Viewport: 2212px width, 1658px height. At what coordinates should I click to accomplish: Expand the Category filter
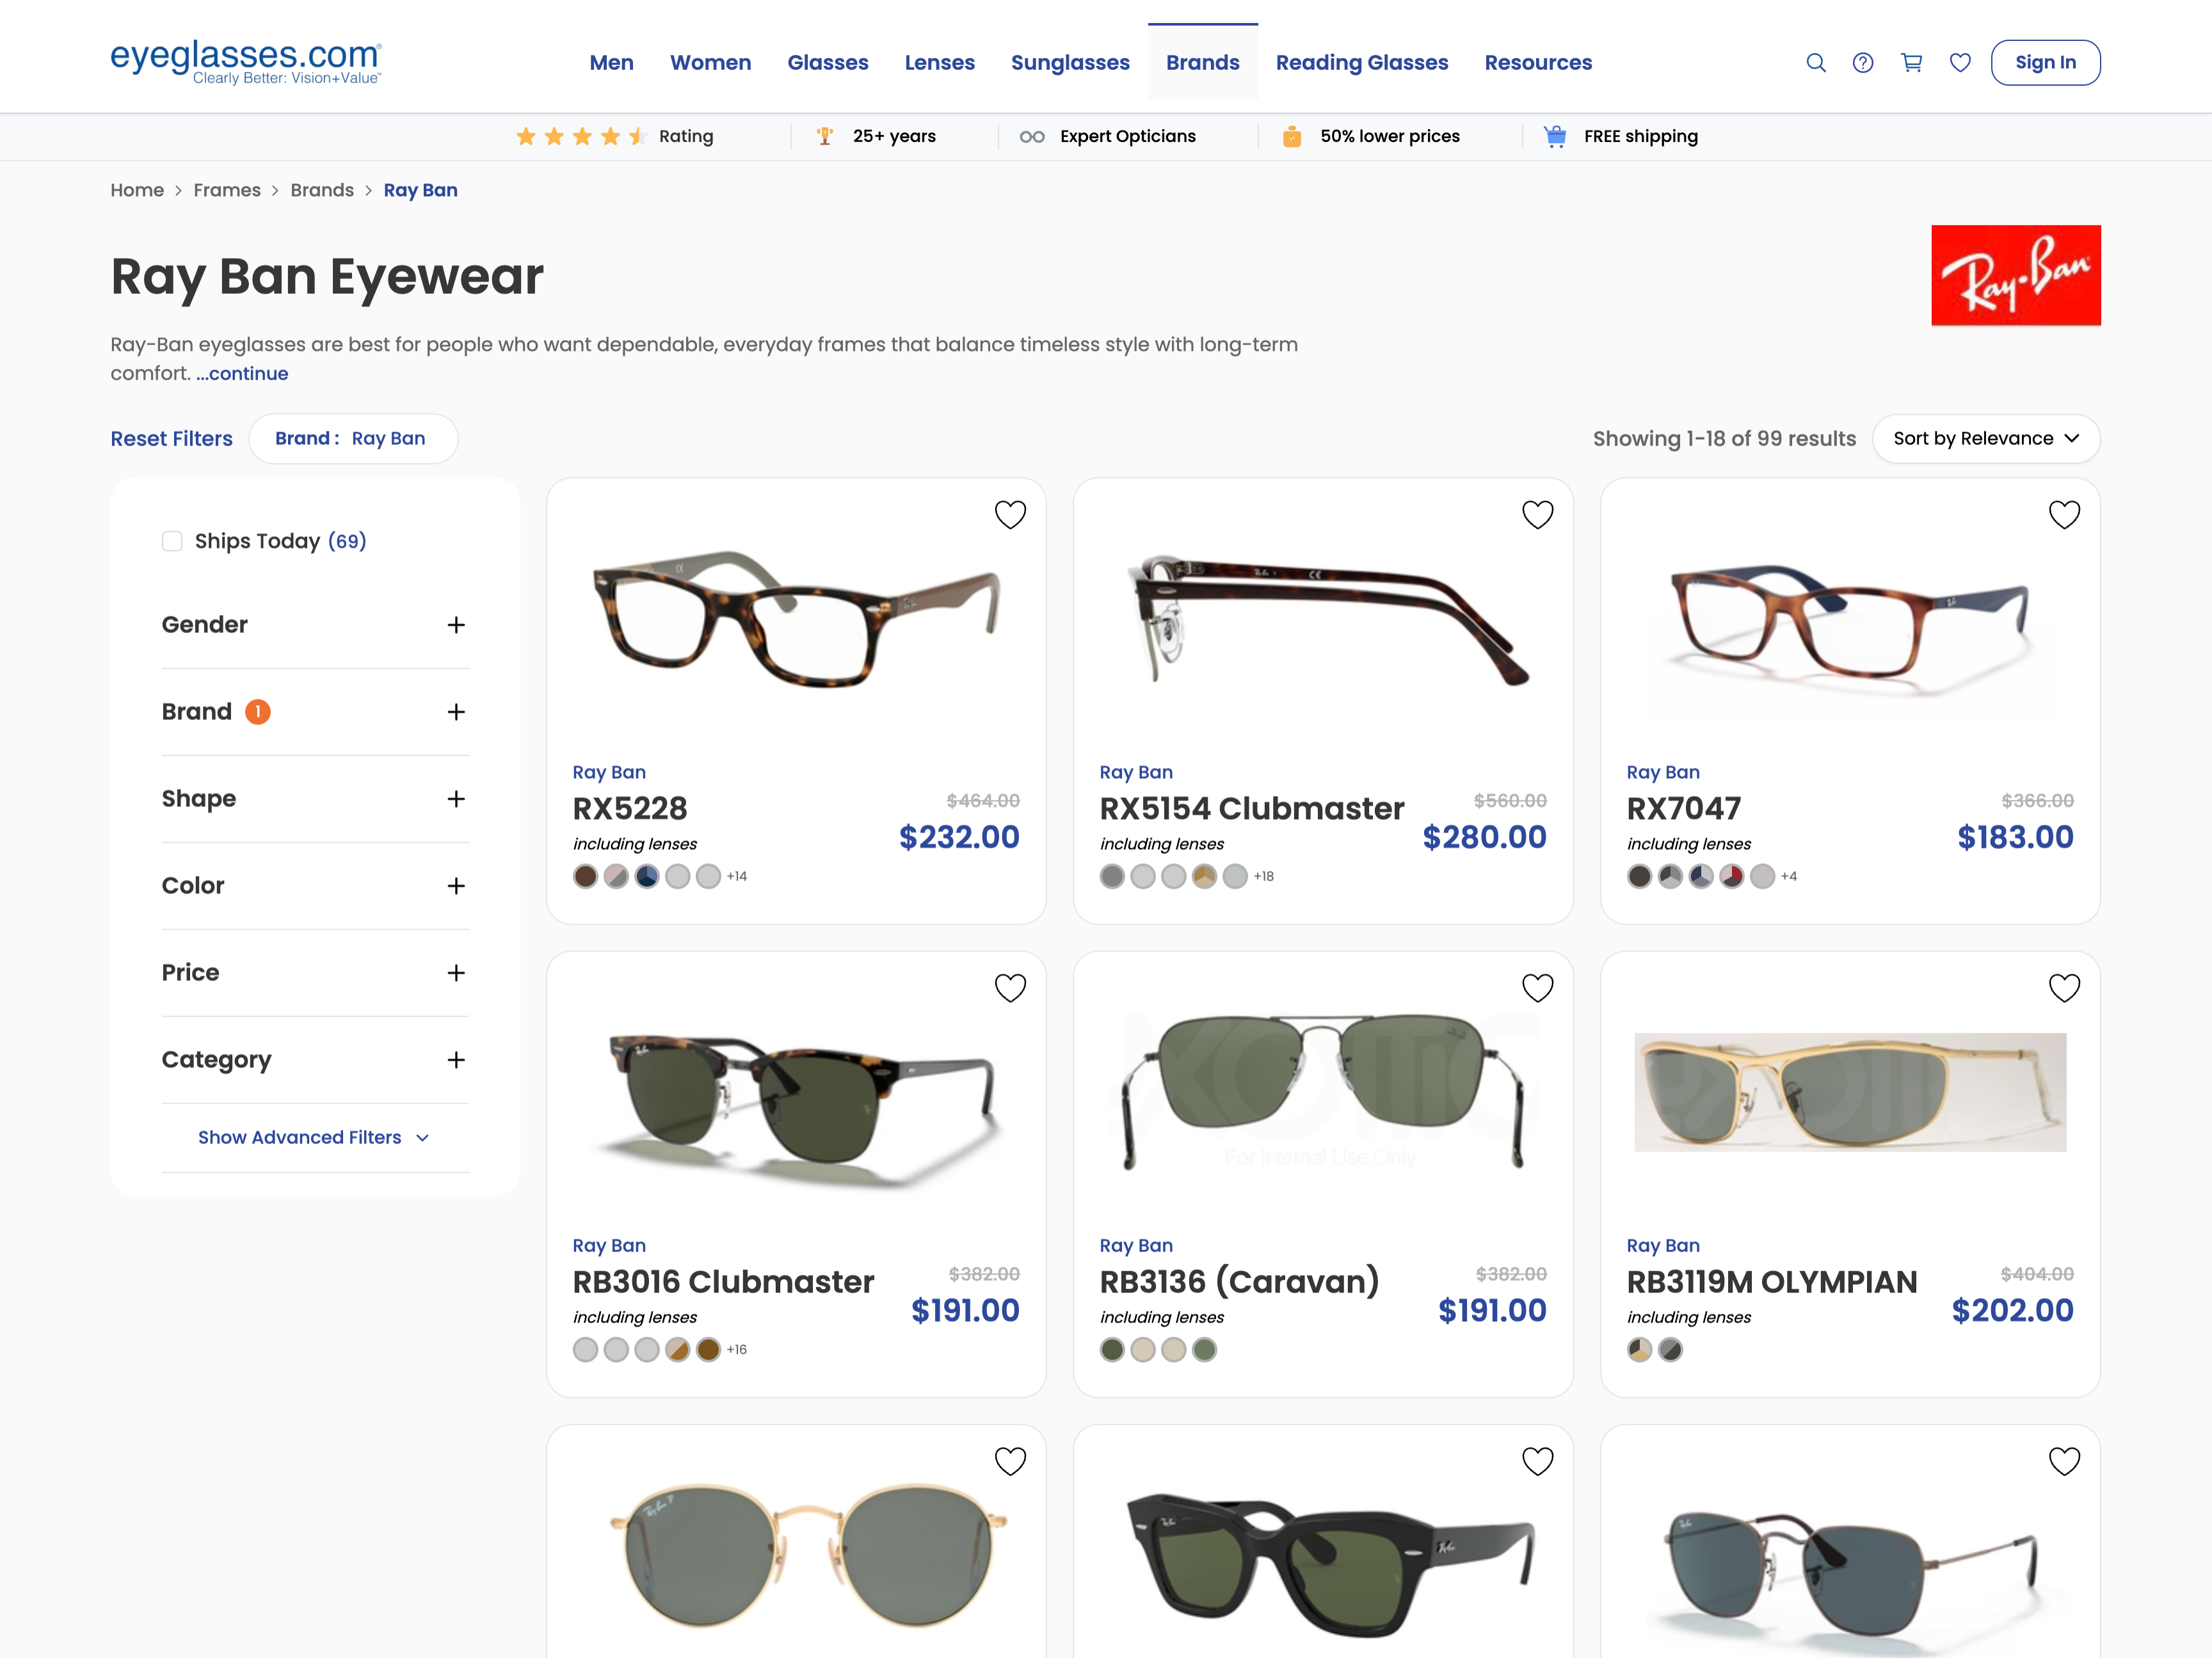pyautogui.click(x=315, y=1060)
